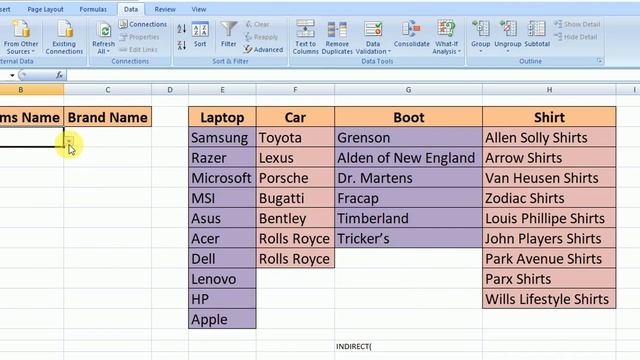Select column E header
Image resolution: width=640 pixels, height=360 pixels.
222,90
